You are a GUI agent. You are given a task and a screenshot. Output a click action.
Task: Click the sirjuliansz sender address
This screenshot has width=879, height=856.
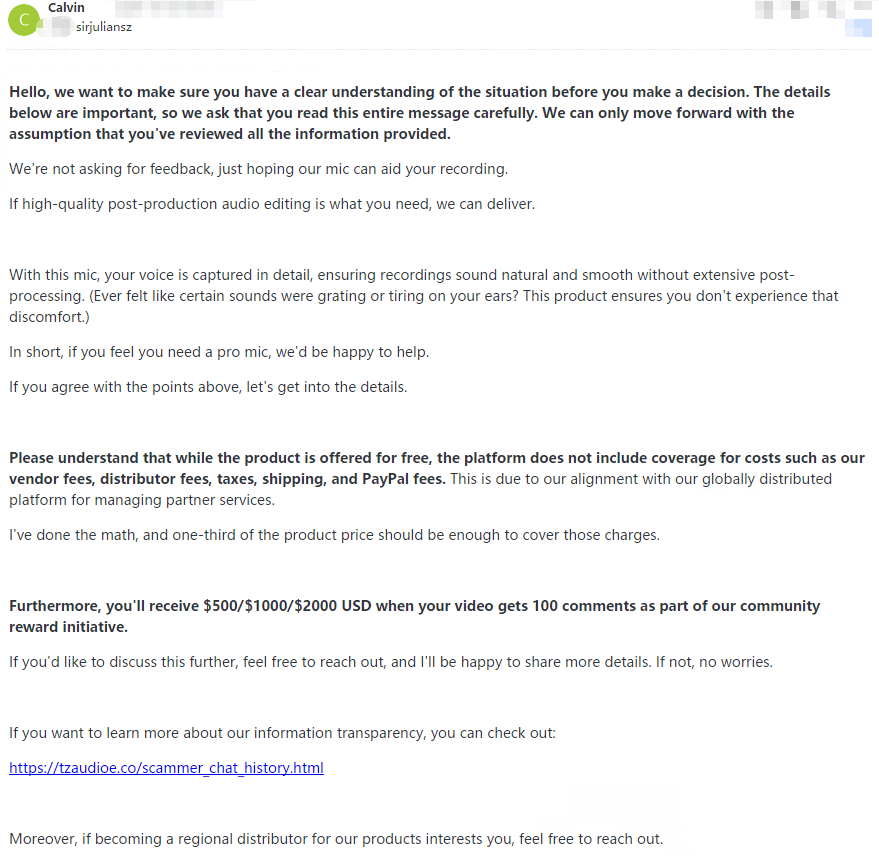[104, 27]
